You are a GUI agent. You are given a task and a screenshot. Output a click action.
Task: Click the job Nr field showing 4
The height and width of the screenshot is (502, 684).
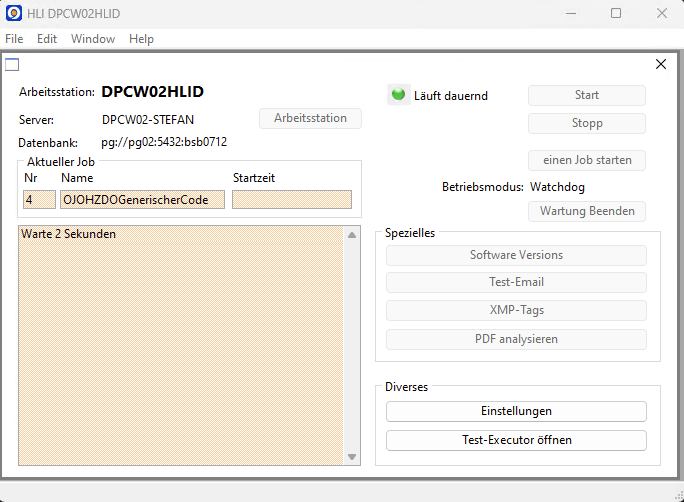pos(39,200)
